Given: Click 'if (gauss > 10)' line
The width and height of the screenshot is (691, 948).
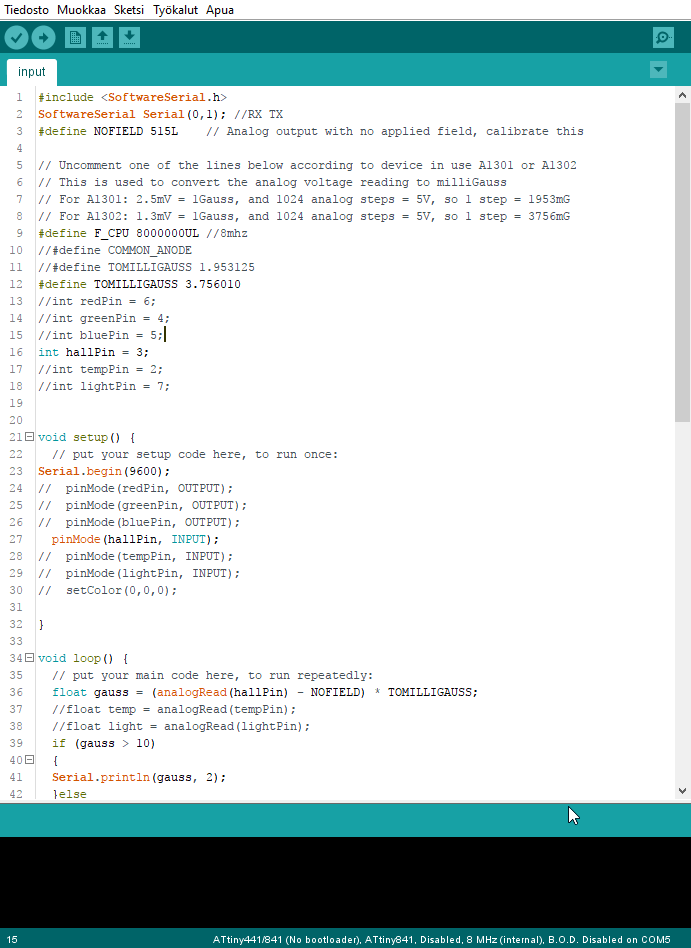Looking at the screenshot, I should pos(104,743).
